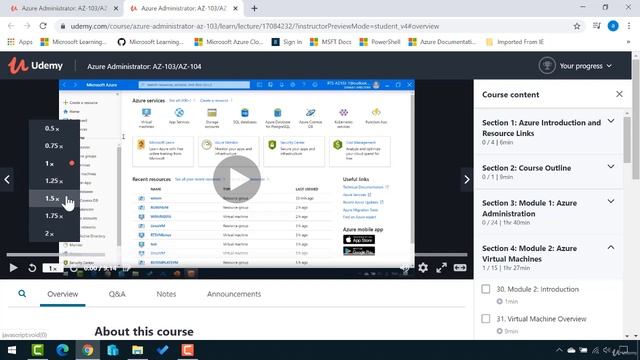Open Imported From IE bookmarks folder
The width and height of the screenshot is (640, 360).
[515, 42]
